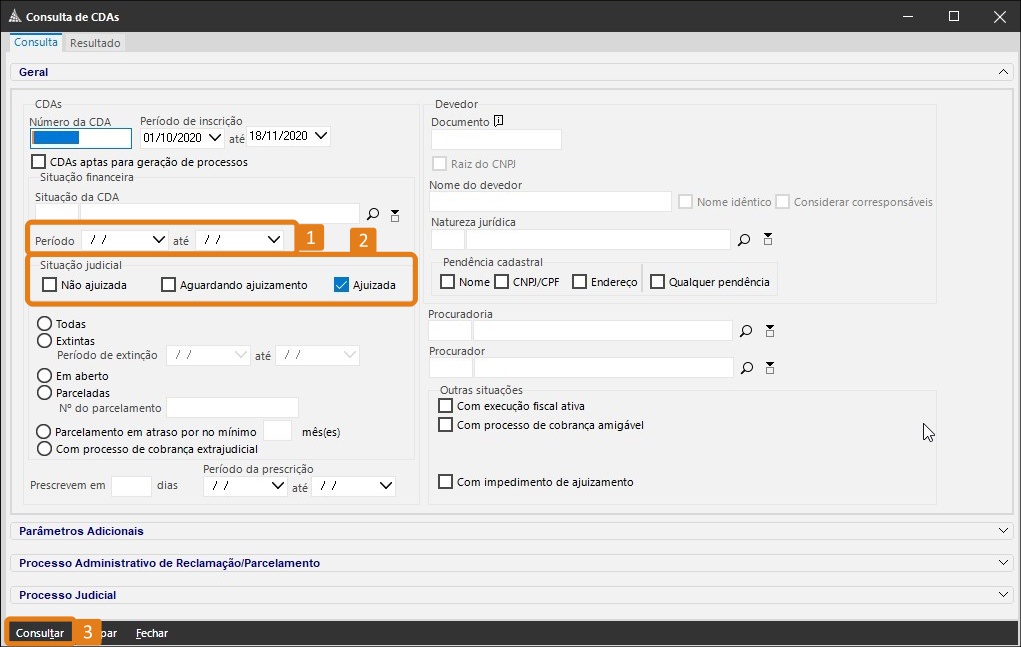The image size is (1021, 647).
Task: Click the Nome do devedor input field
Action: (x=550, y=203)
